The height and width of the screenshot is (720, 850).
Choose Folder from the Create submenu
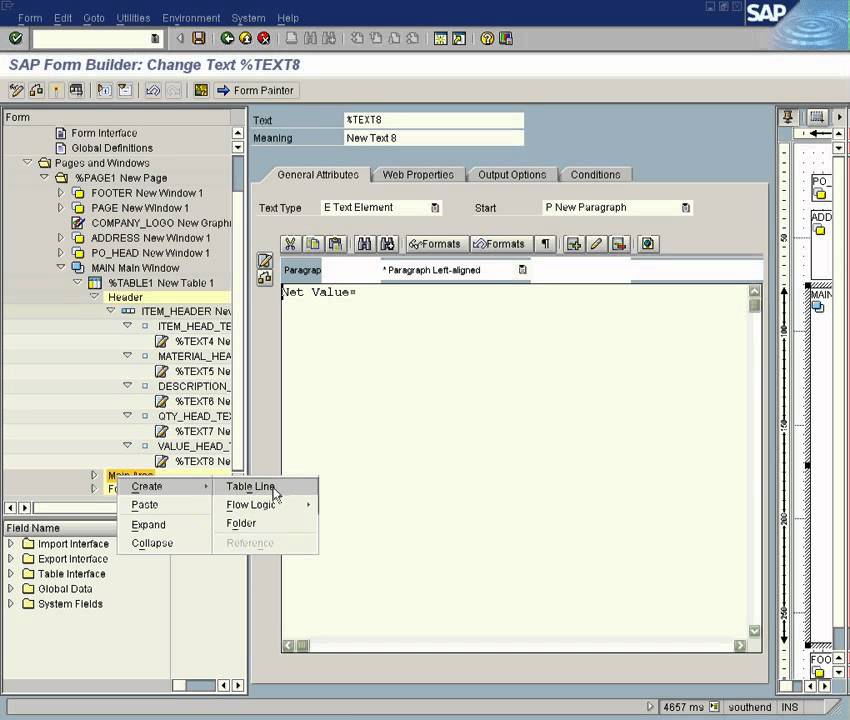point(265,523)
